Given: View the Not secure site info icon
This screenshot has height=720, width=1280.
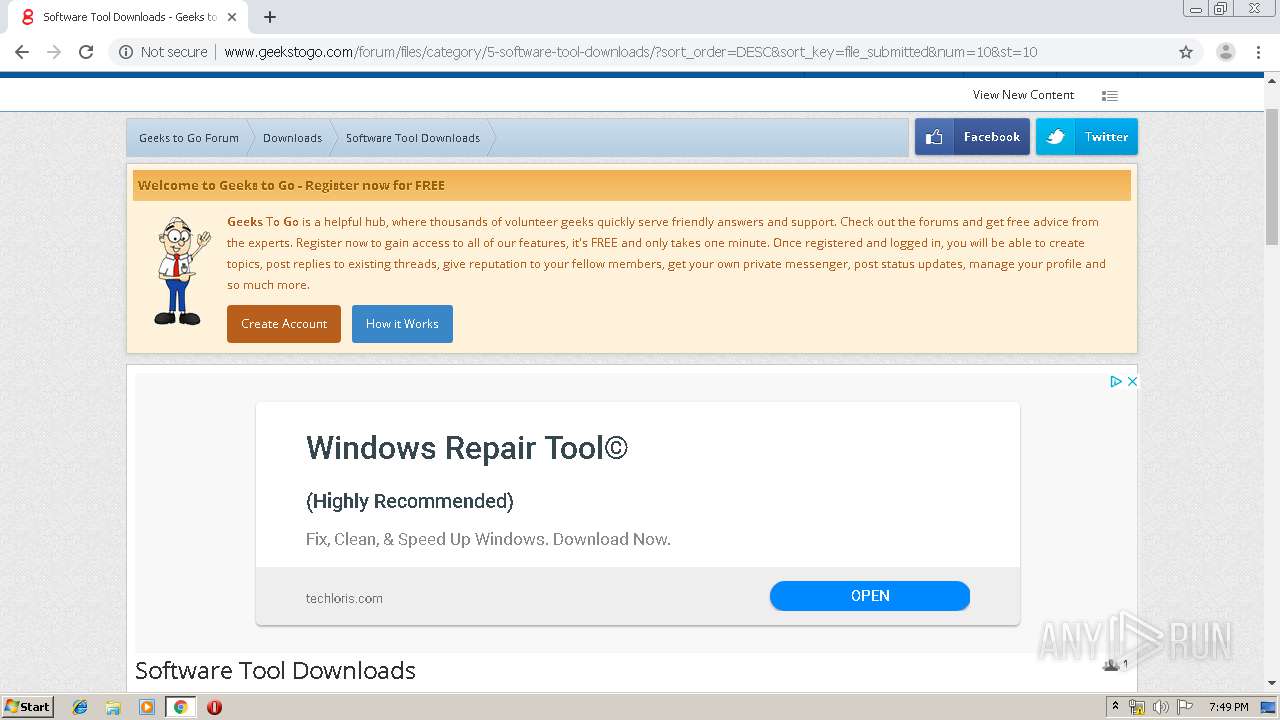Looking at the screenshot, I should click(126, 52).
